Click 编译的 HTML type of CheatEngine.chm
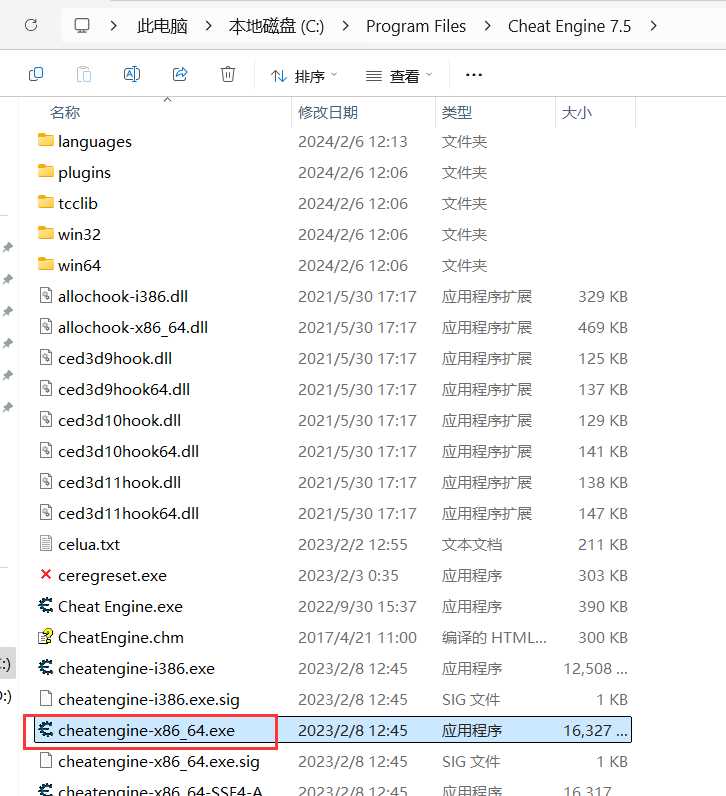 (x=494, y=638)
